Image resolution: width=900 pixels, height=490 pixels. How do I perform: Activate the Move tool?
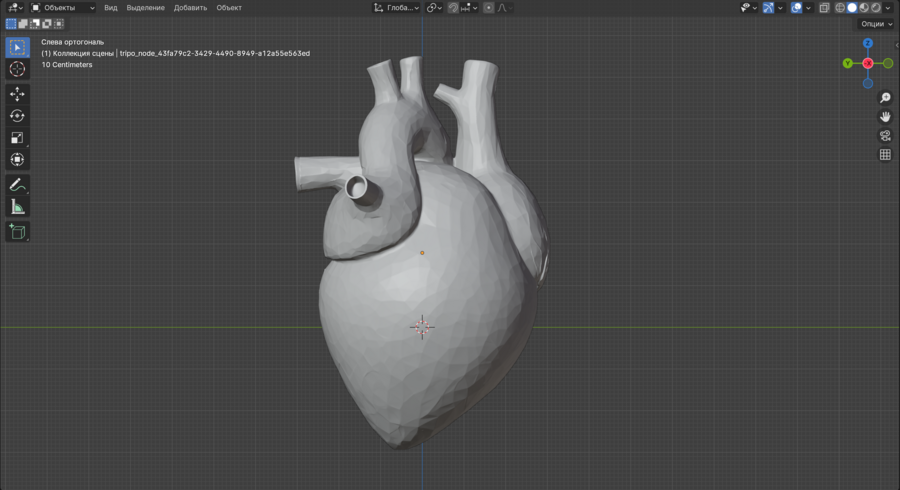17,94
